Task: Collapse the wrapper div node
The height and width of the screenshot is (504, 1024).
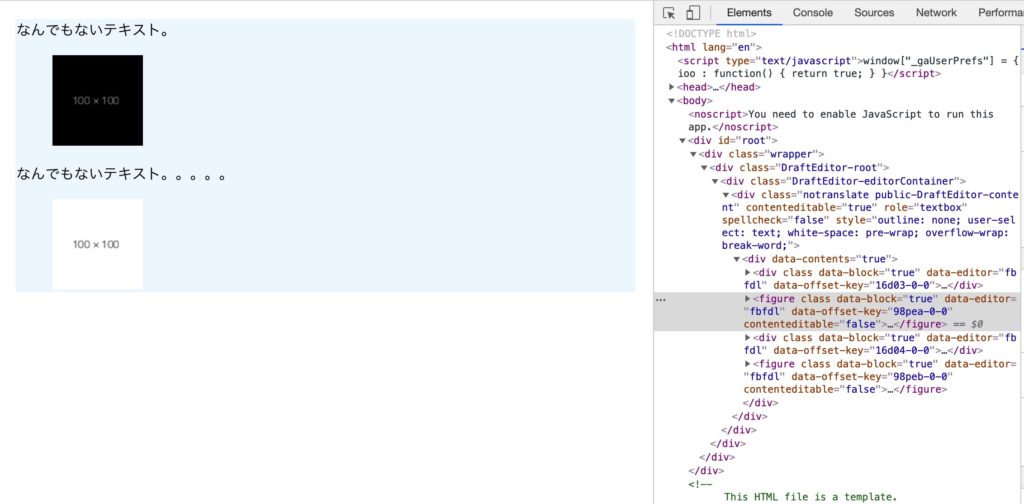Action: coord(694,154)
